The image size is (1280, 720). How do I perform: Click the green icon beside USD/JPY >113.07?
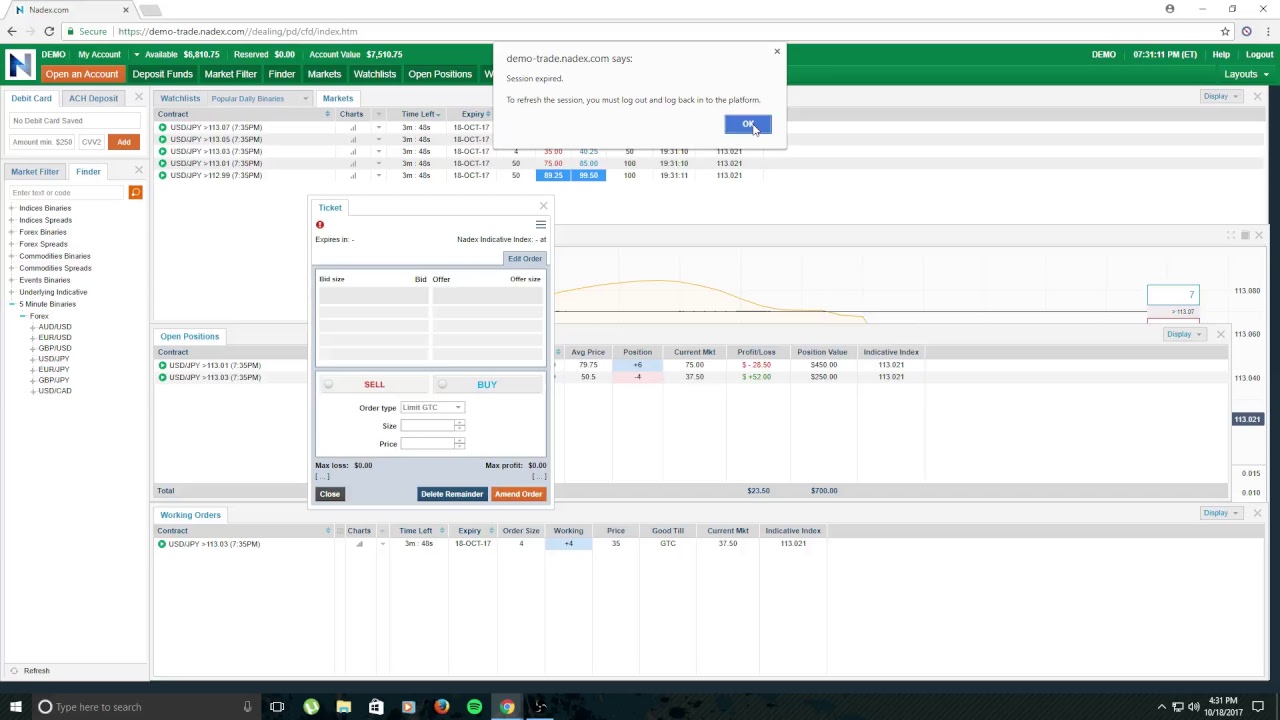163,127
